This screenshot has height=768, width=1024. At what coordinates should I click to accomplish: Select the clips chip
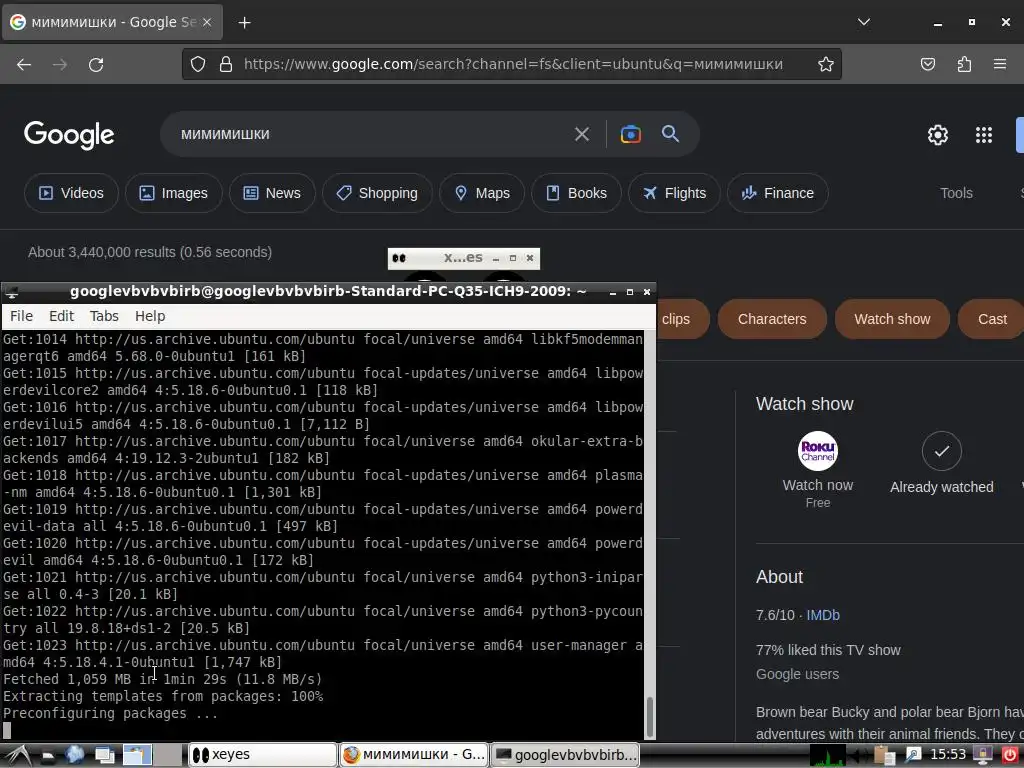tap(682, 319)
